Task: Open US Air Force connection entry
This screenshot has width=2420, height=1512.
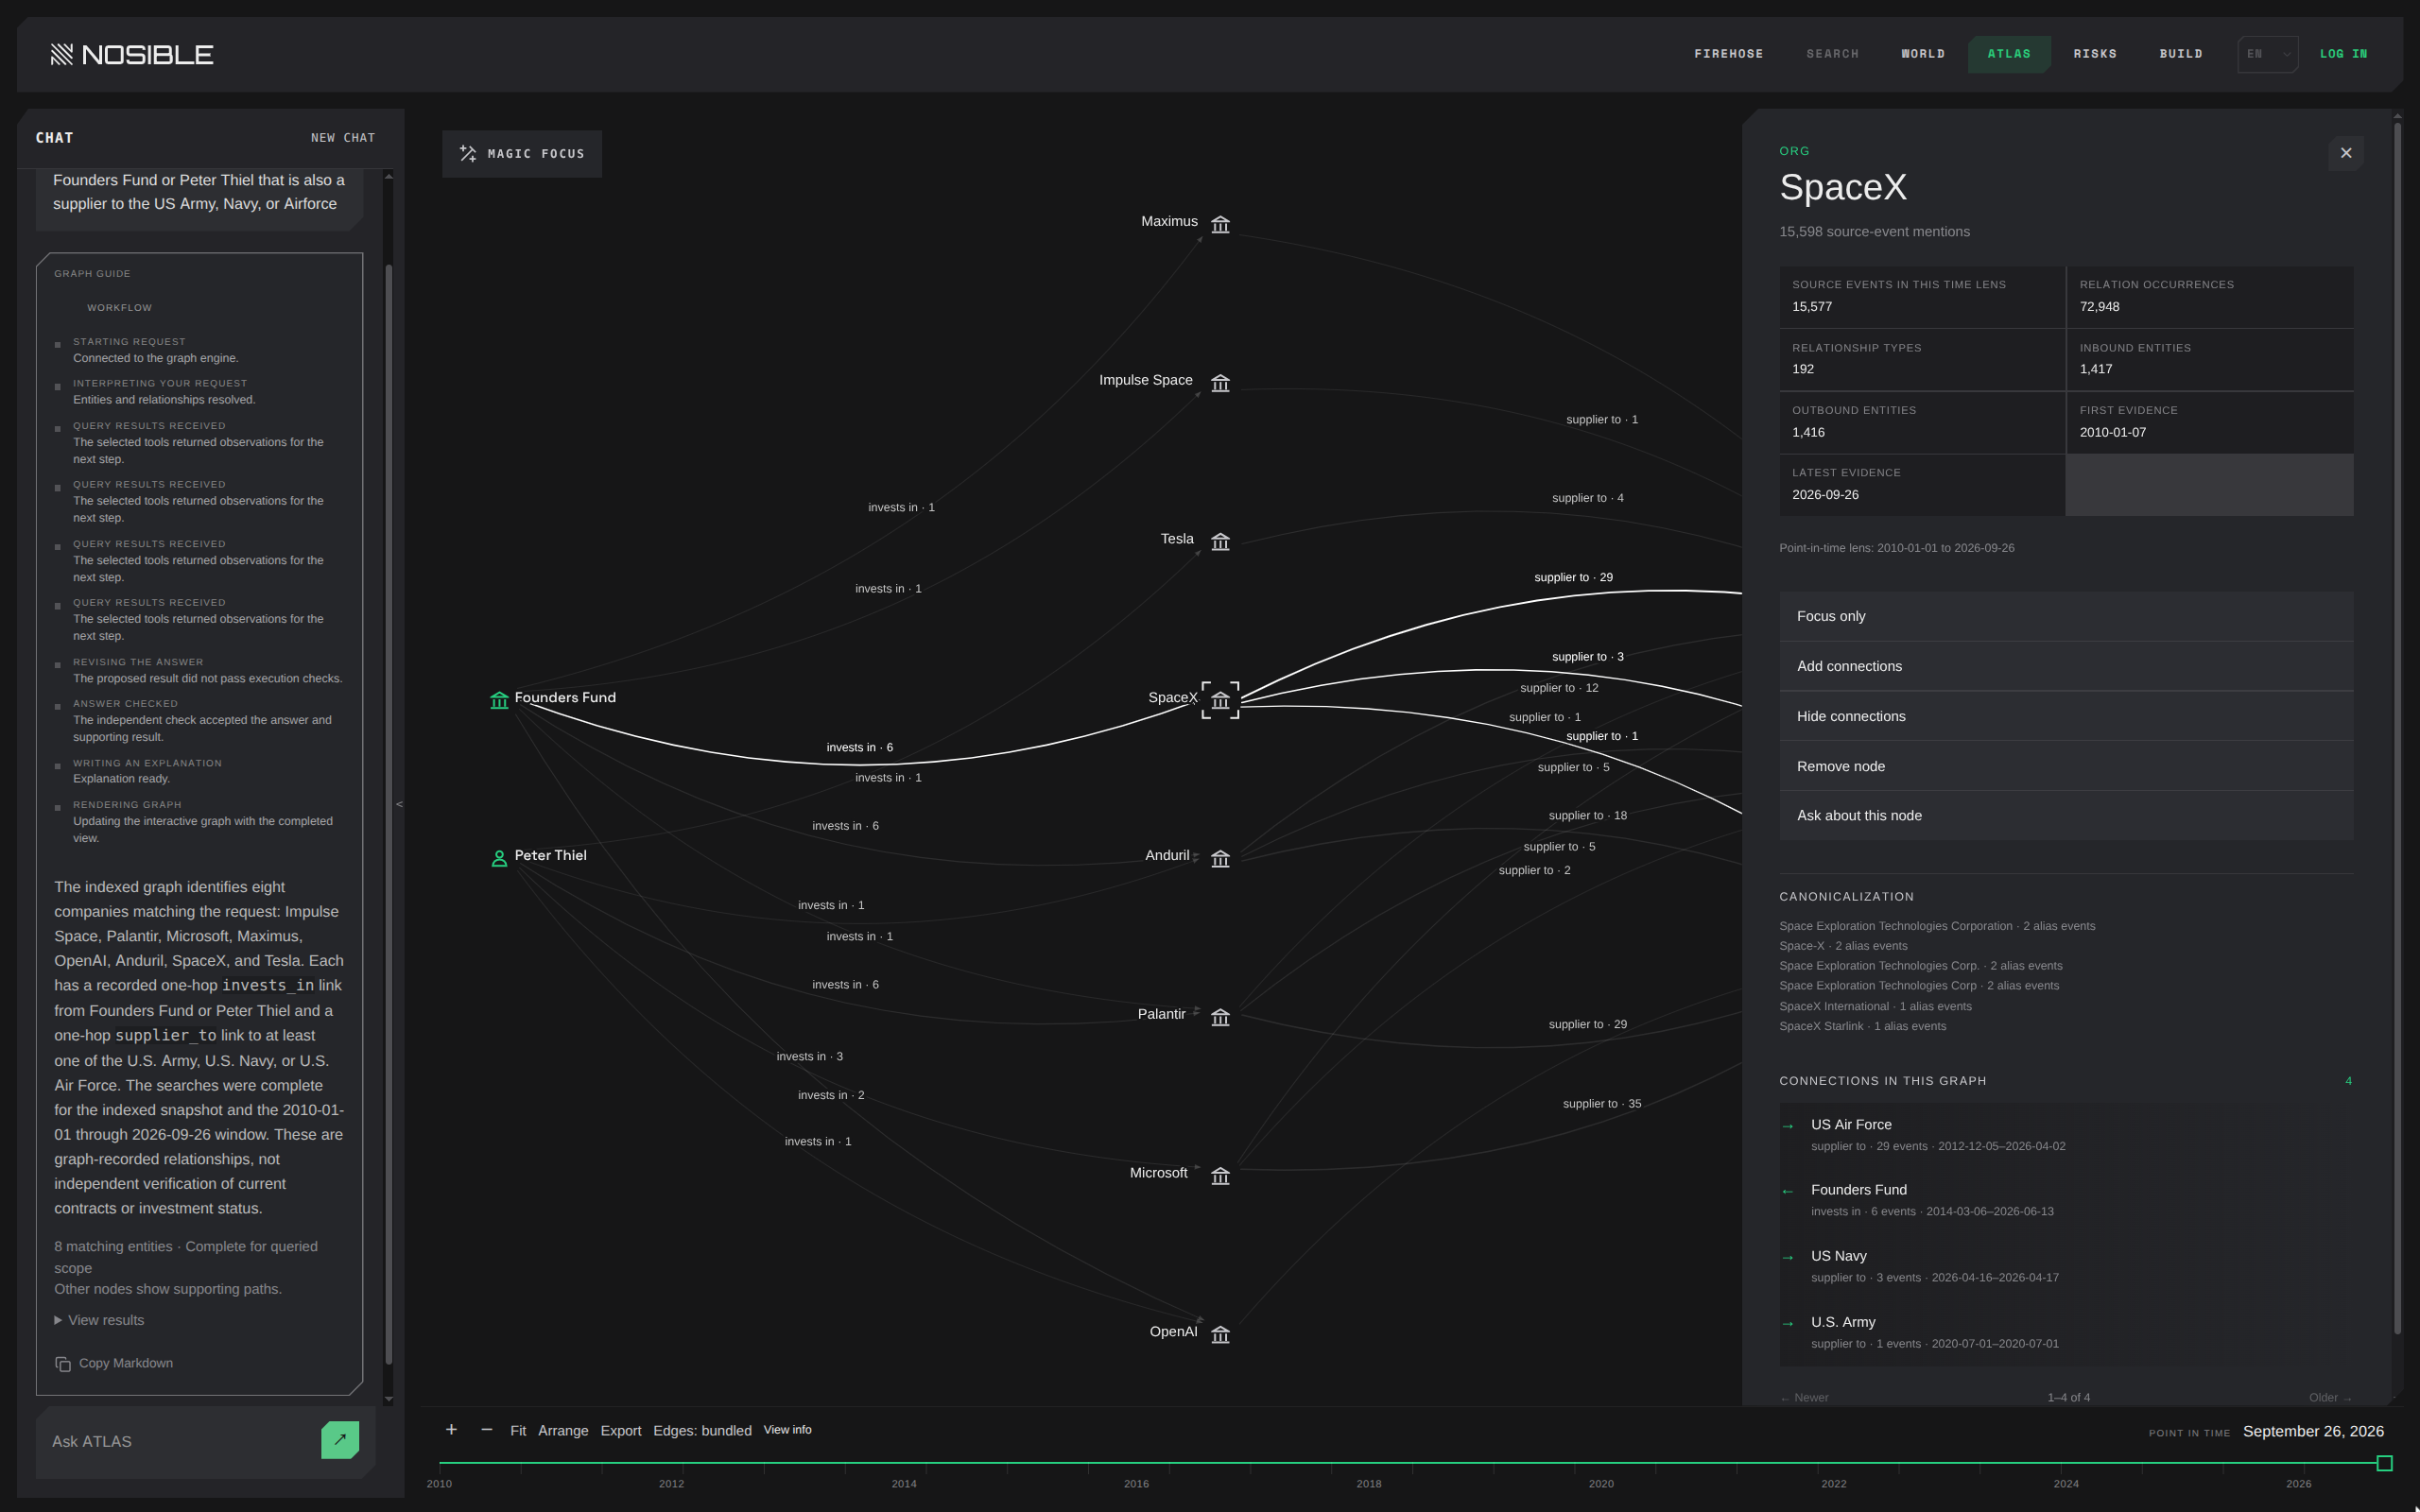Action: click(x=2066, y=1135)
